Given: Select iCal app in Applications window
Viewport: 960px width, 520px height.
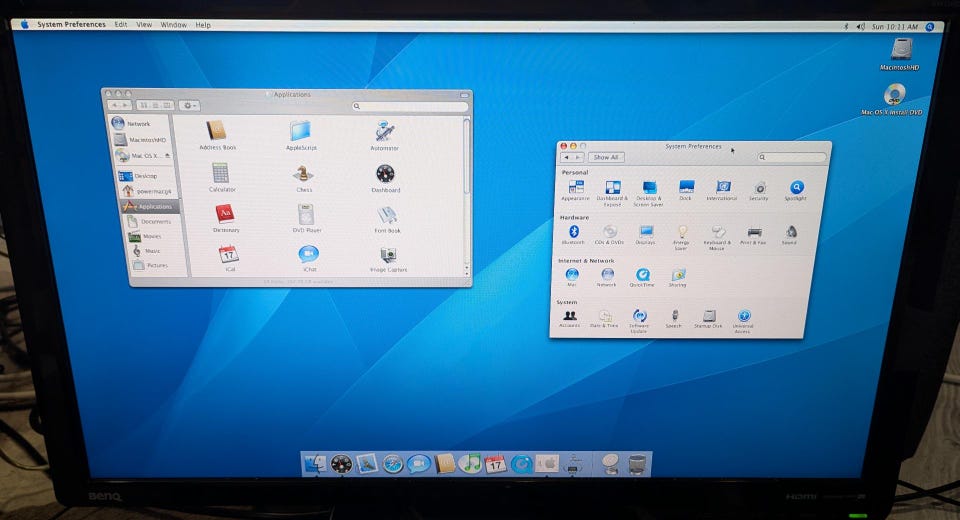Looking at the screenshot, I should (x=229, y=258).
